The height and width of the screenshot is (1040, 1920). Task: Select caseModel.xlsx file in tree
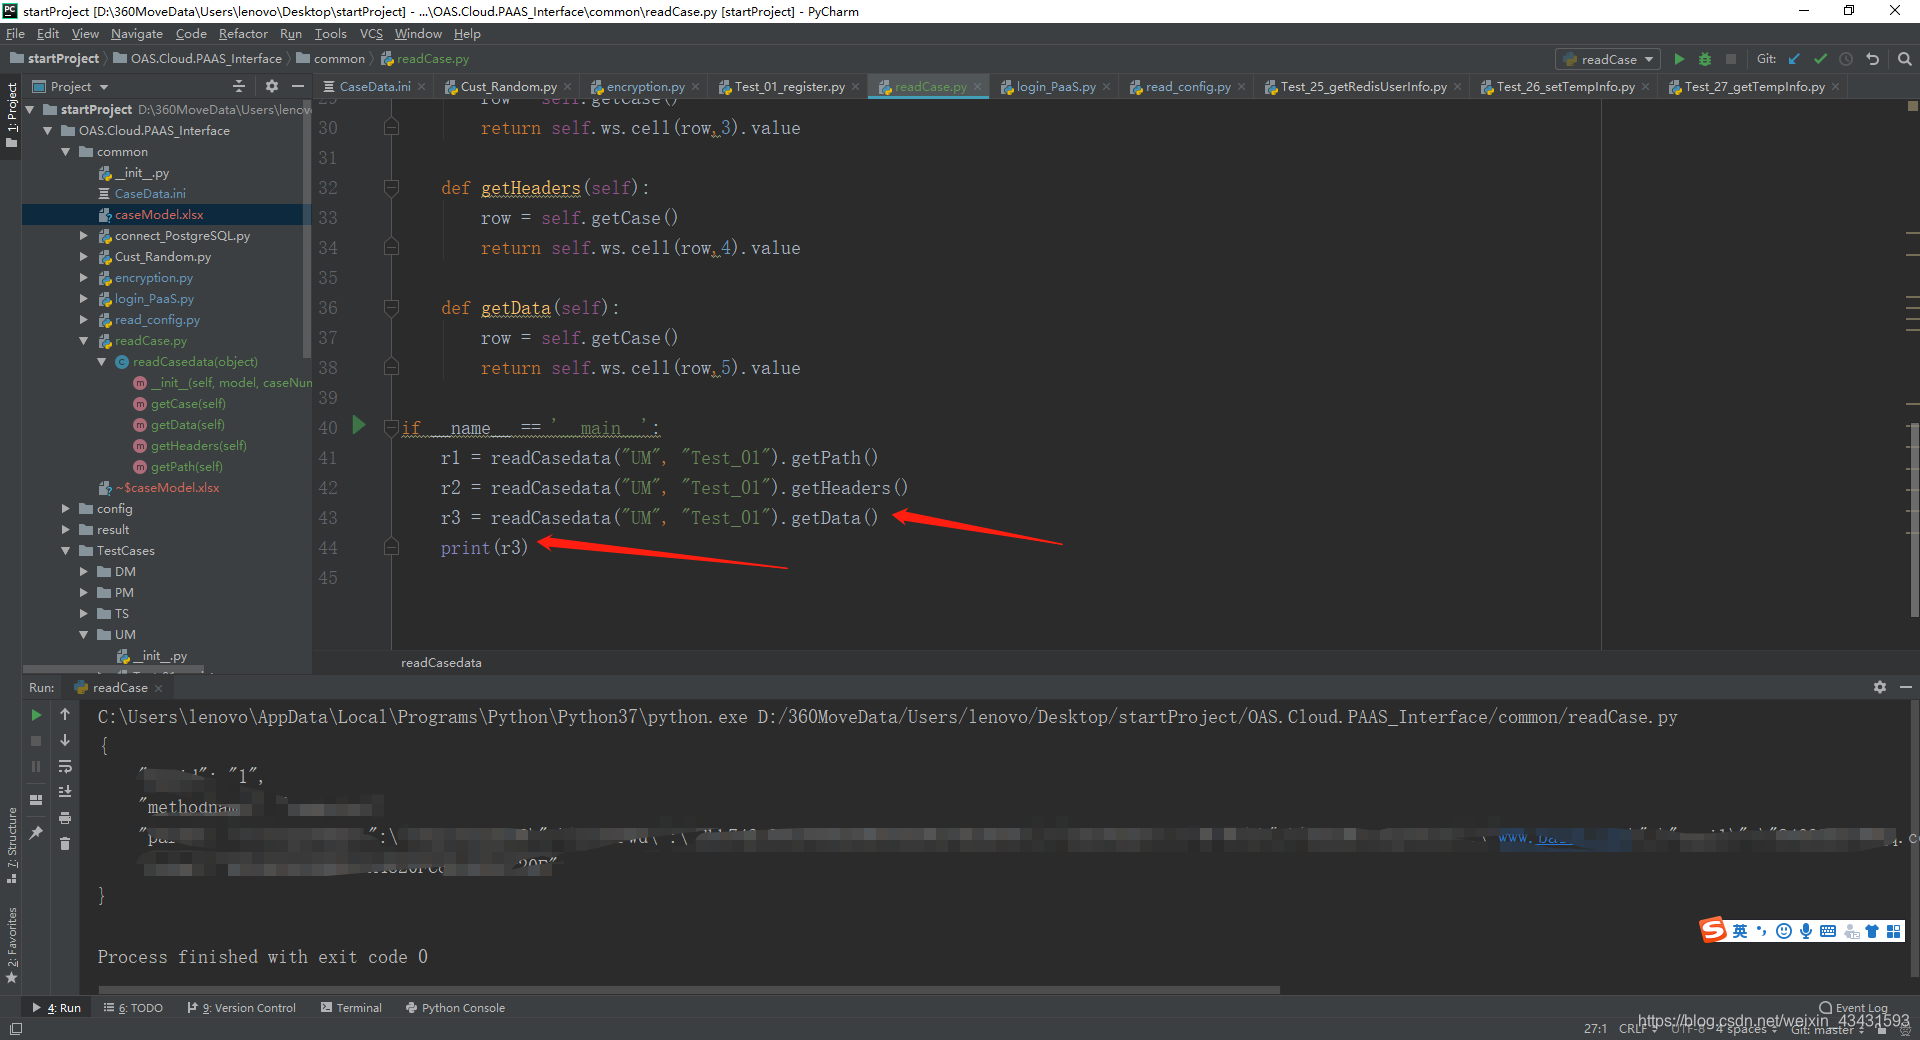point(158,215)
